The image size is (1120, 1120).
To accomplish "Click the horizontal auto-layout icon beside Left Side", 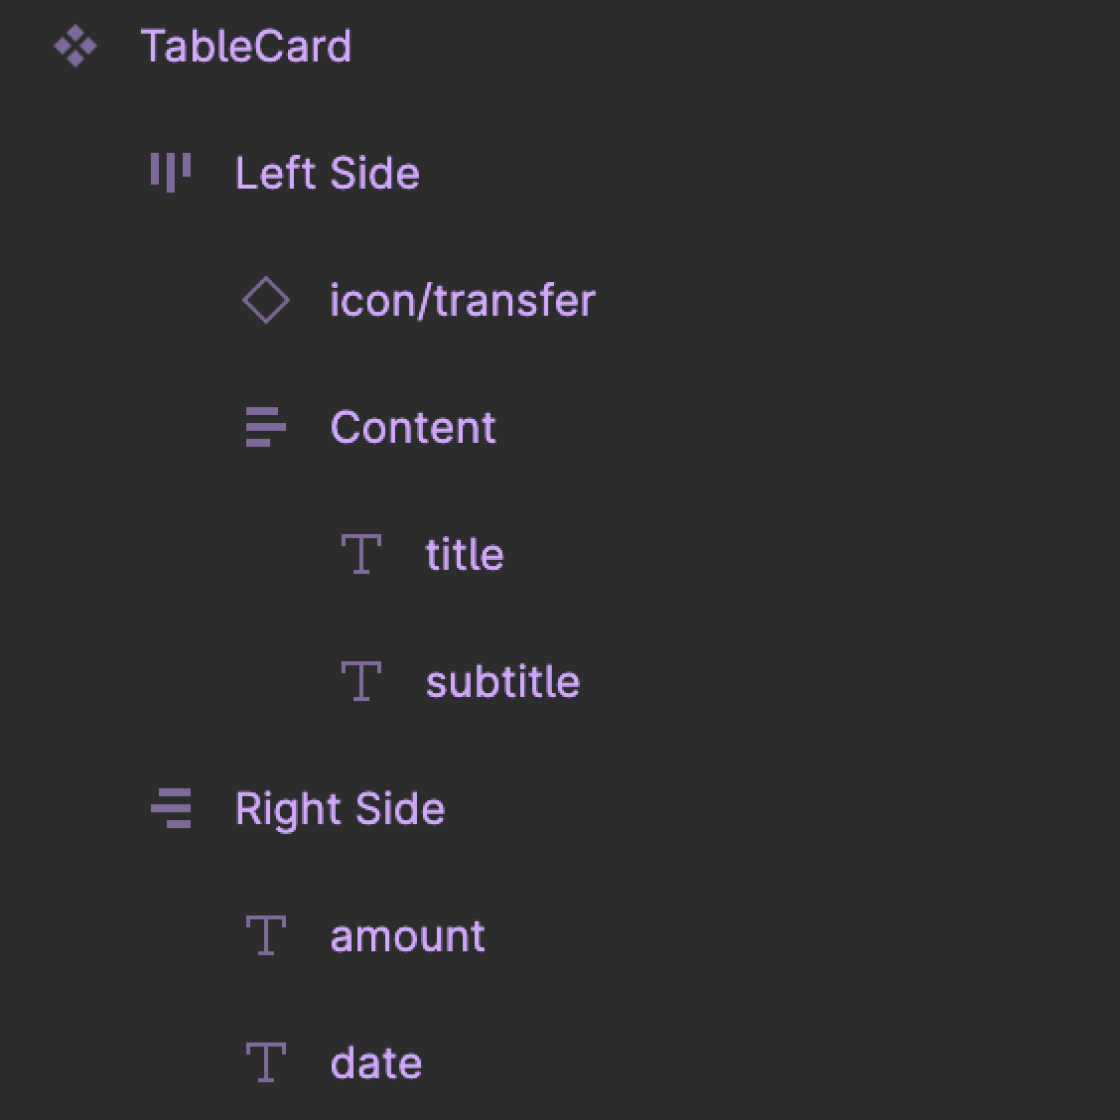I will (x=170, y=172).
